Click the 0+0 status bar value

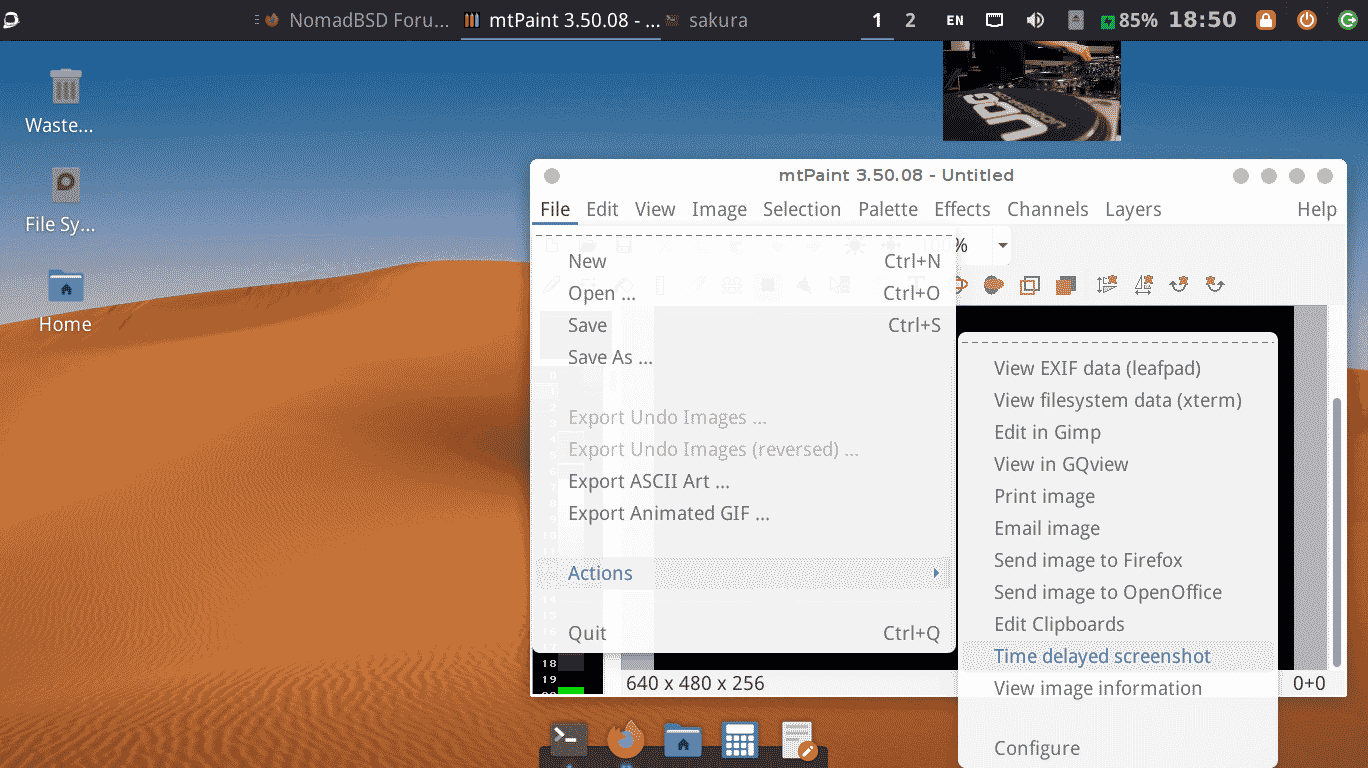[1309, 684]
